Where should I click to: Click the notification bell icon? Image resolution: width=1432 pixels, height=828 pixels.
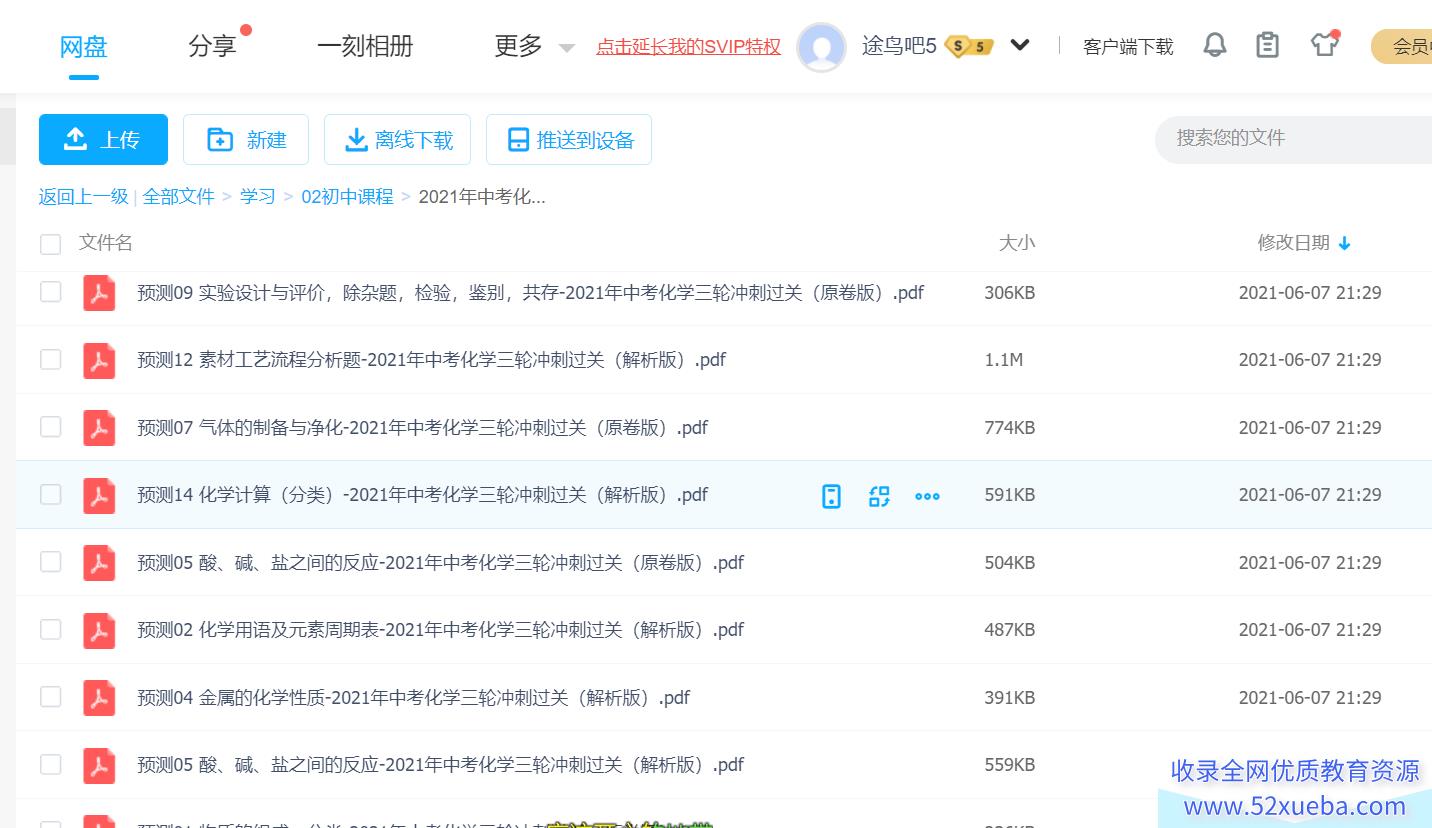tap(1214, 45)
